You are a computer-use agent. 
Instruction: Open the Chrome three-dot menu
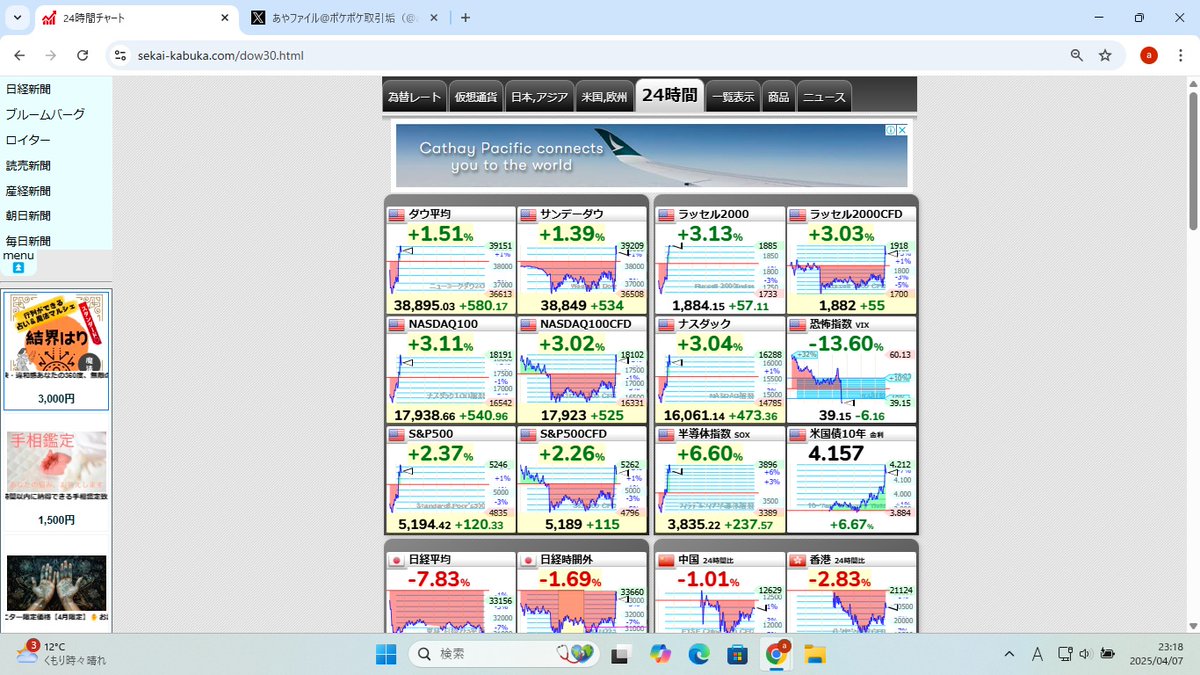tap(1180, 56)
